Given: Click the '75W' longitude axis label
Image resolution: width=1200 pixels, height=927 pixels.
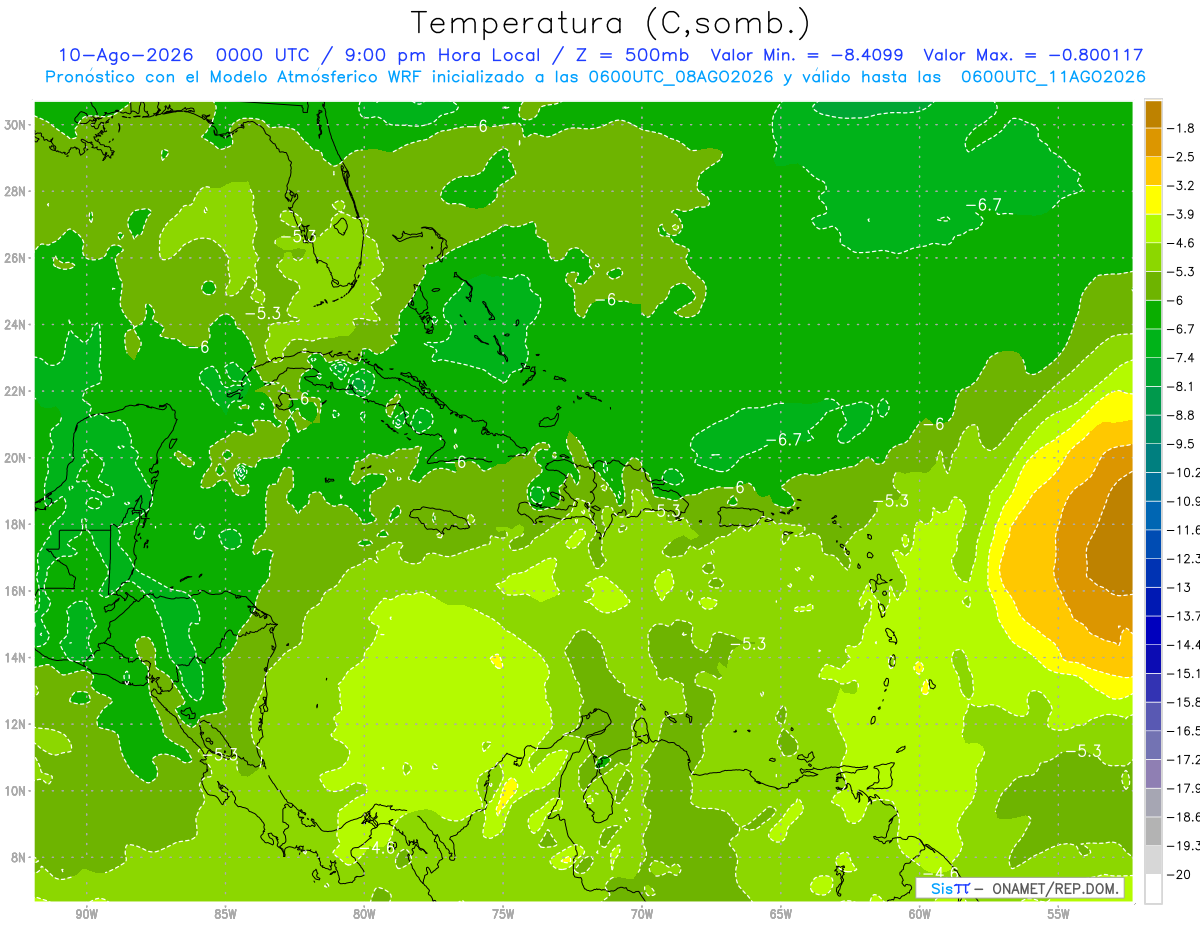Looking at the screenshot, I should click(503, 914).
